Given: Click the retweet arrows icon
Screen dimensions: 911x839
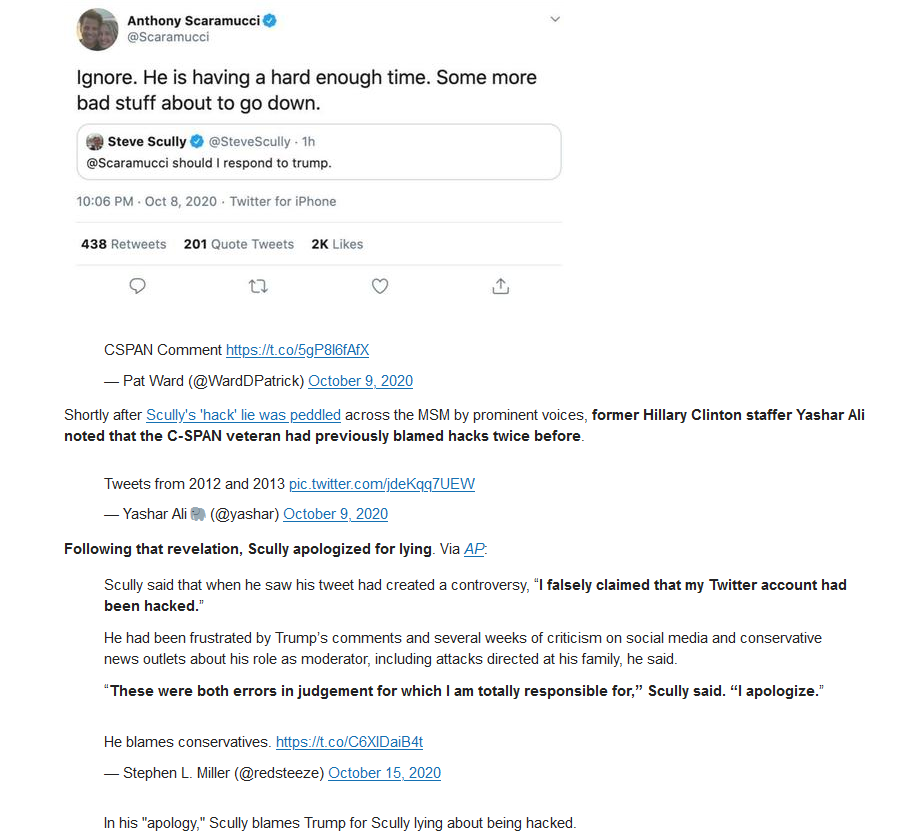Looking at the screenshot, I should pos(258,286).
